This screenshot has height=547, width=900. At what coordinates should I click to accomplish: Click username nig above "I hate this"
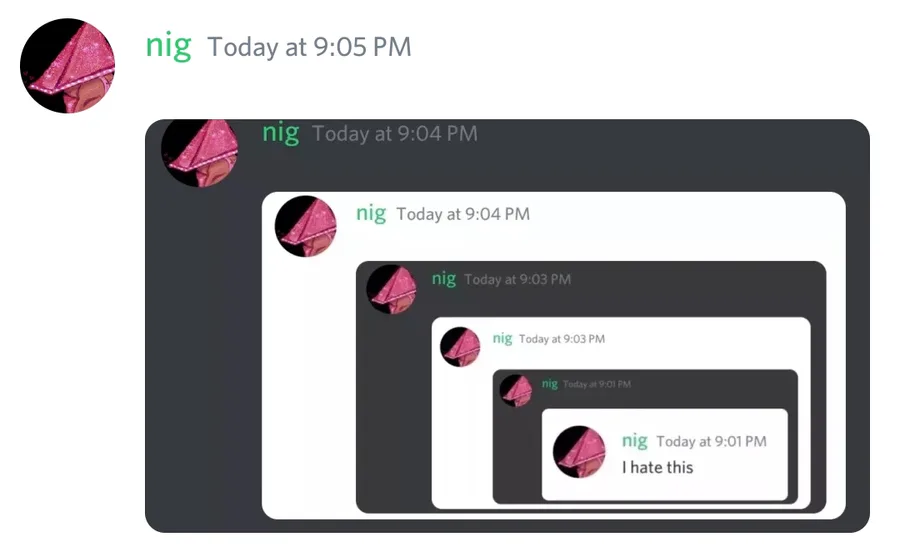pyautogui.click(x=635, y=441)
